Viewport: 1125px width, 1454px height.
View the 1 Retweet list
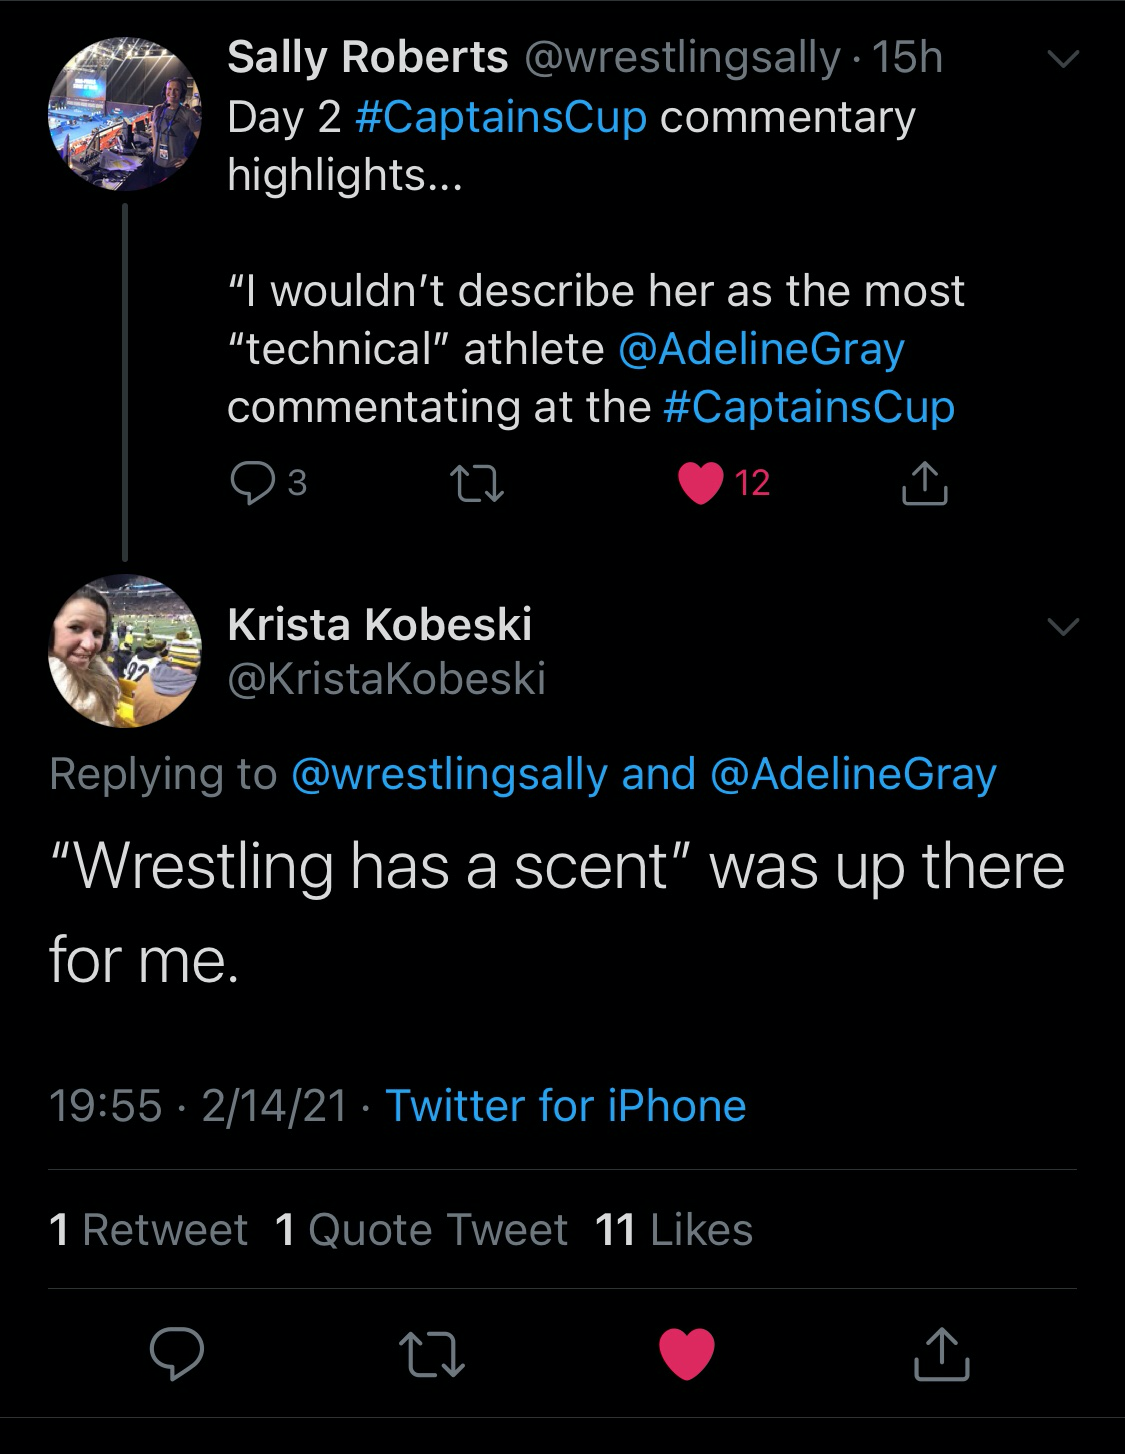pos(148,1230)
